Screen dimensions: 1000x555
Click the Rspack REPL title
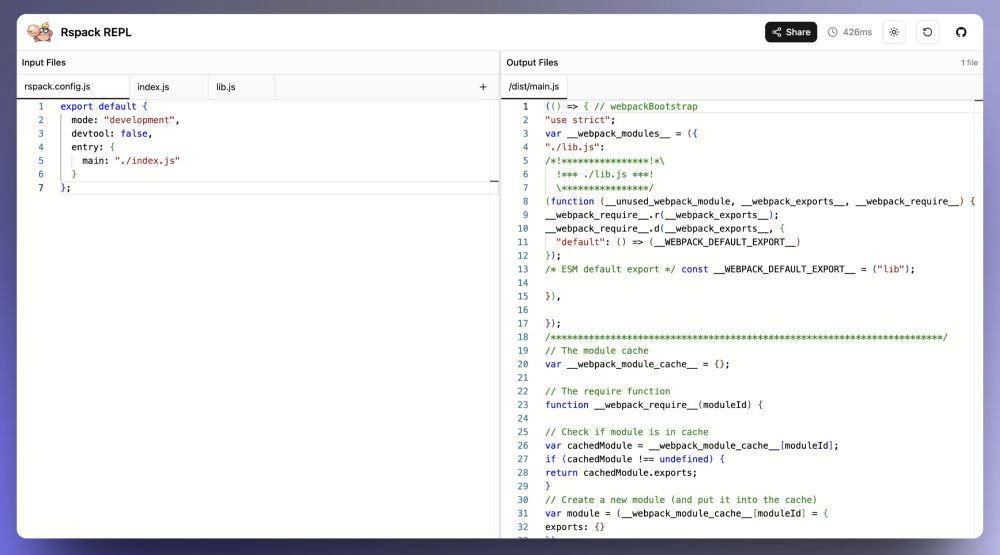tap(96, 32)
